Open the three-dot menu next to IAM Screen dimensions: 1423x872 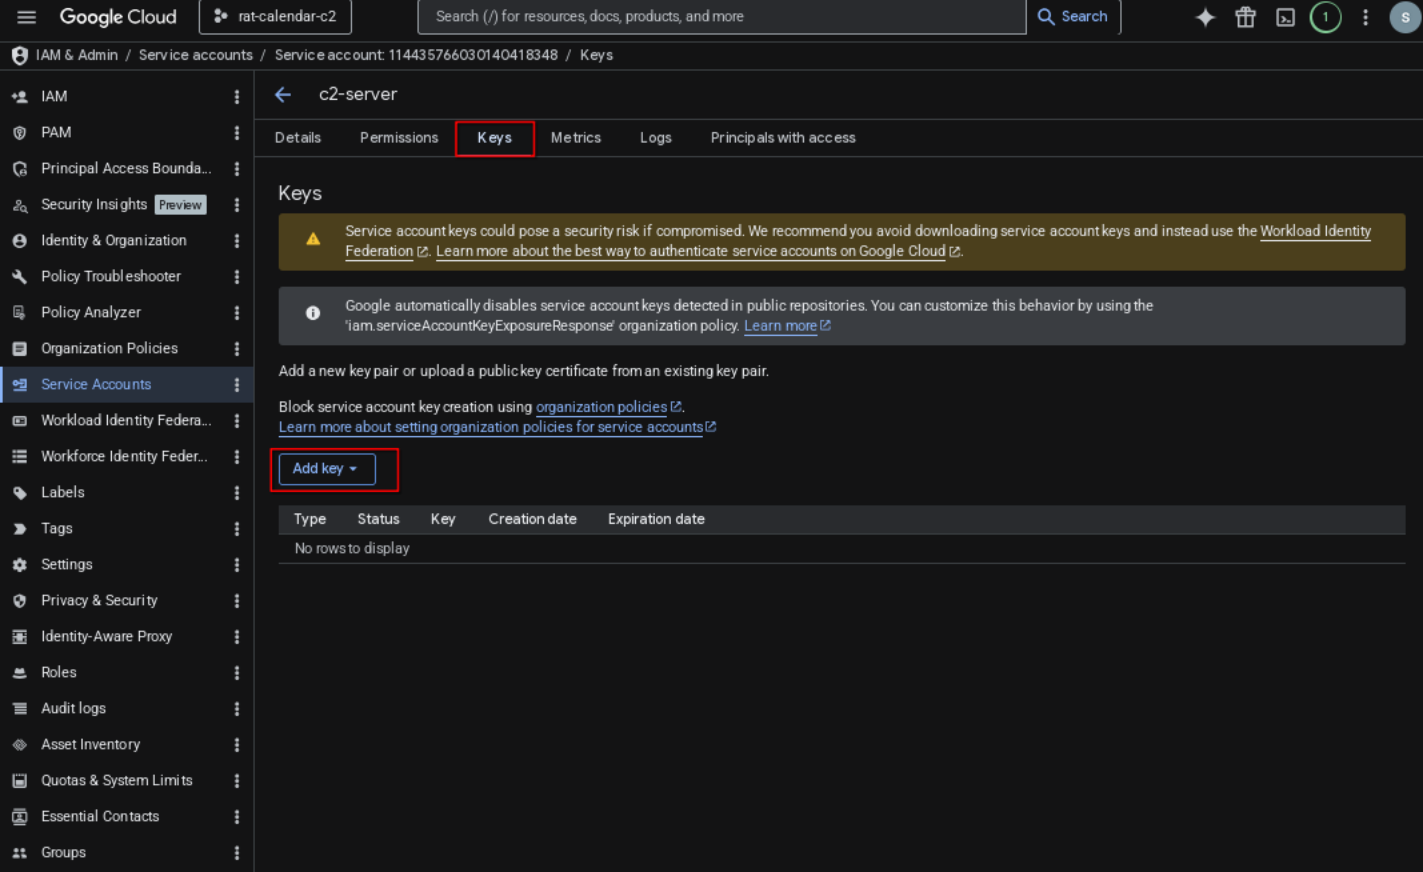click(x=237, y=97)
